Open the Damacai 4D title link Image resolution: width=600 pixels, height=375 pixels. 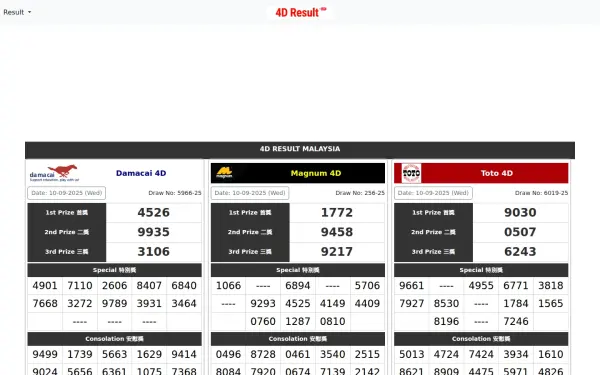pos(141,173)
